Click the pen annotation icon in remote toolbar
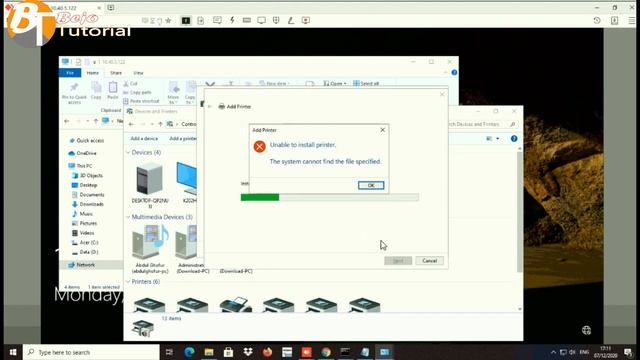The image size is (640, 360). pos(291,20)
